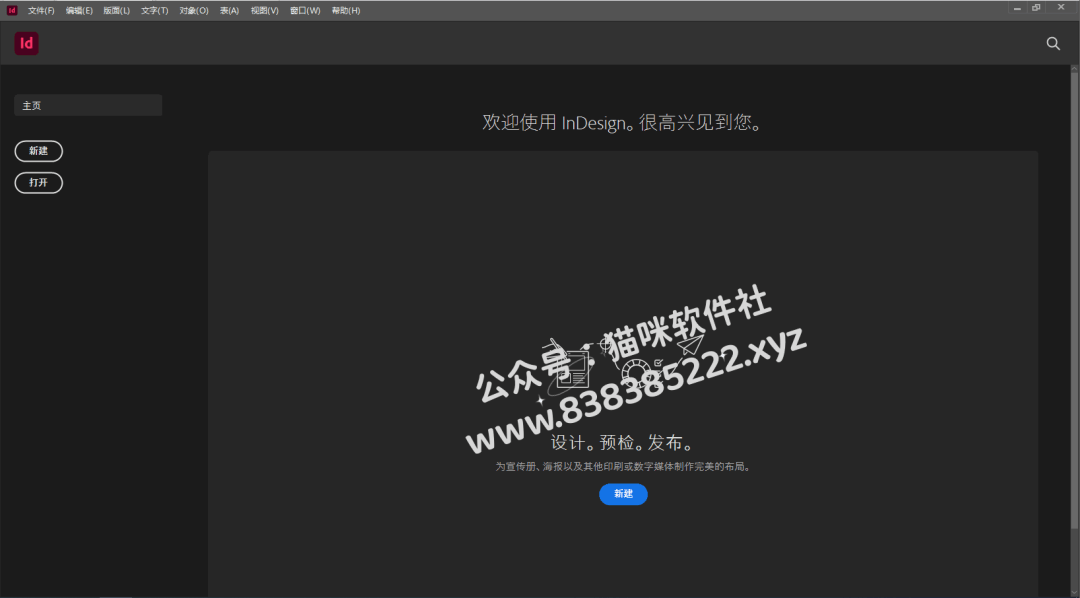
Task: Close the InDesign window
Action: pos(1061,8)
